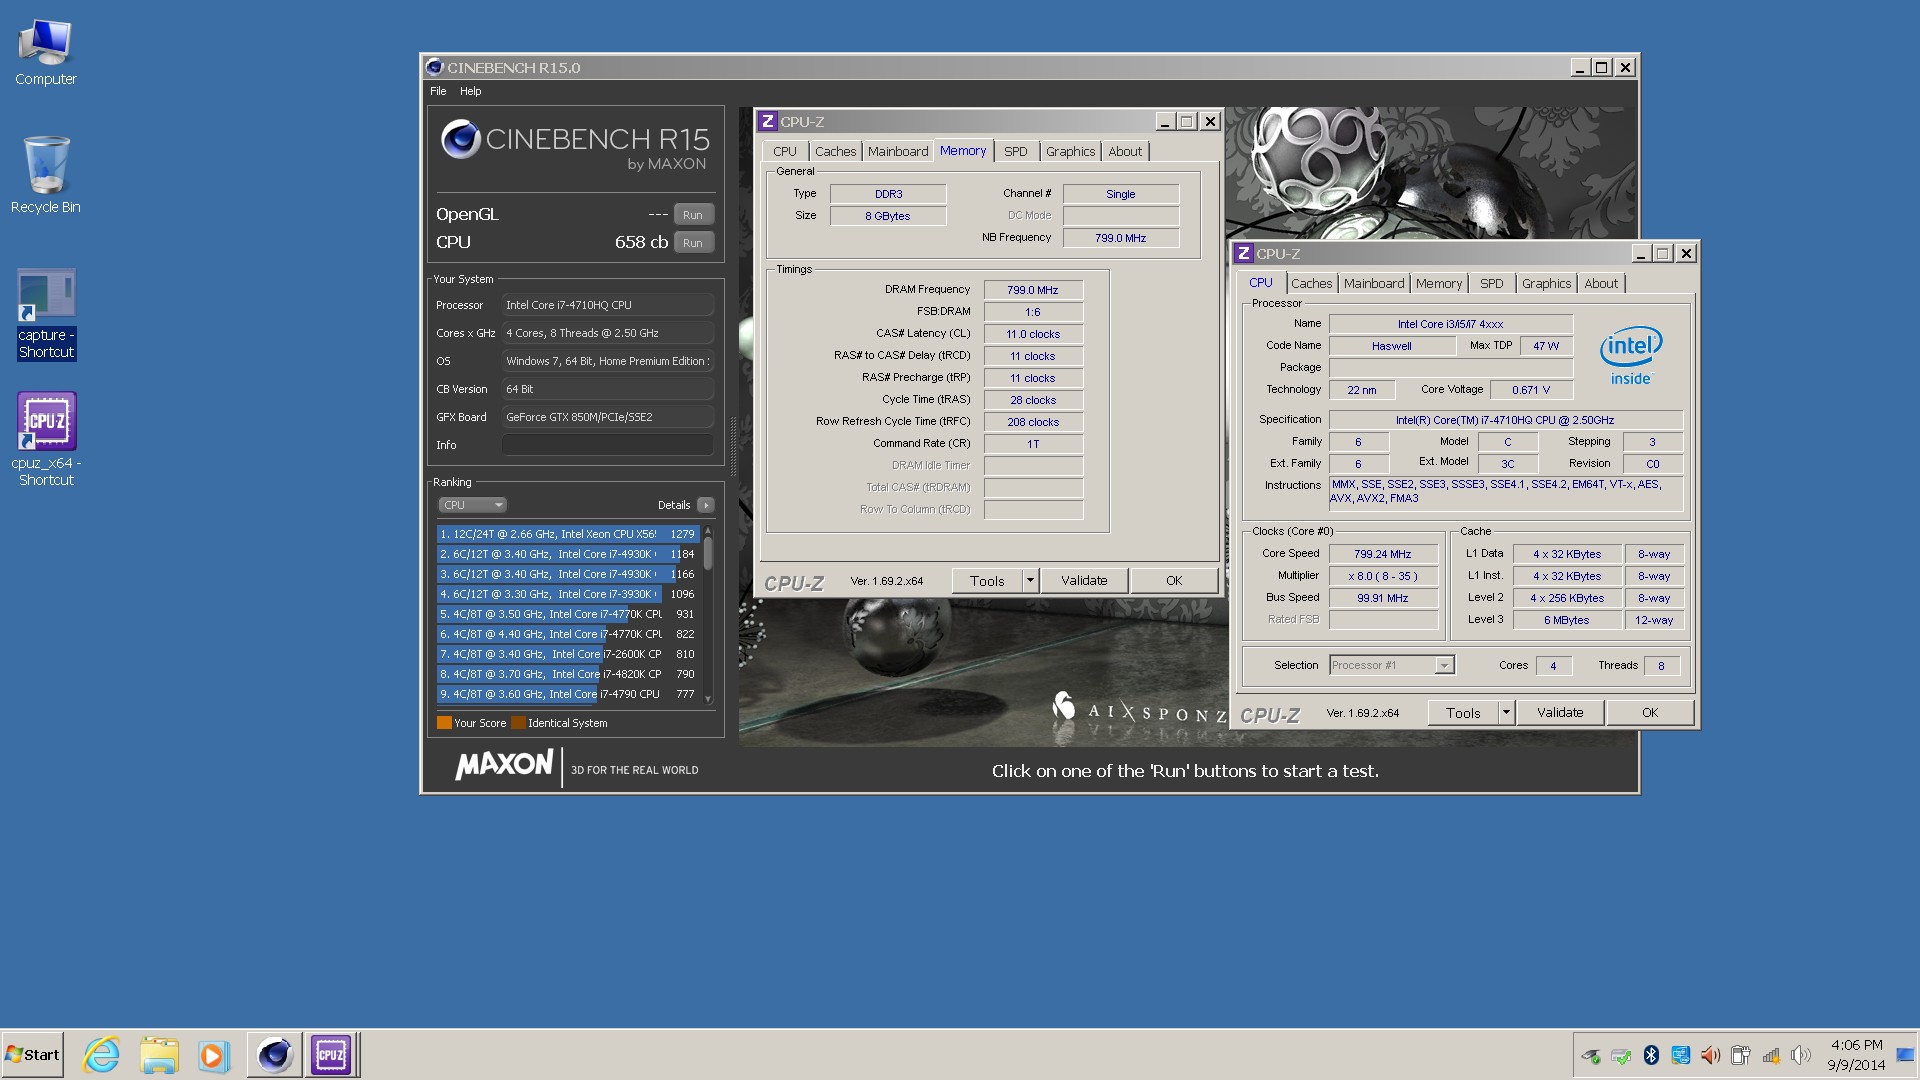The width and height of the screenshot is (1920, 1080).
Task: Switch to CPU-Z on the taskbar
Action: [331, 1055]
